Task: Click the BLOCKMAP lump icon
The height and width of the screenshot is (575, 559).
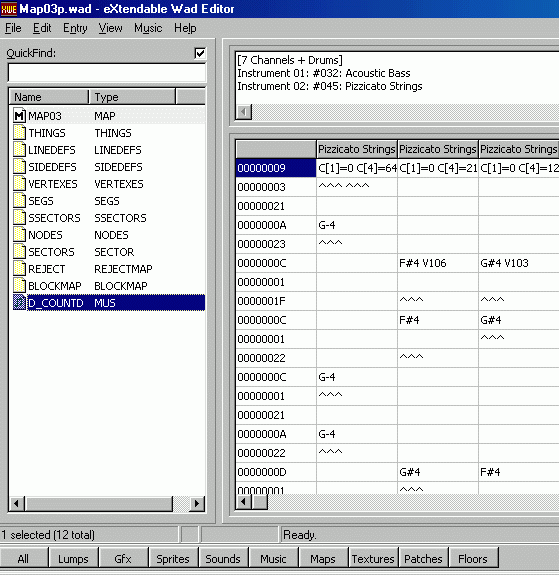Action: (19, 286)
